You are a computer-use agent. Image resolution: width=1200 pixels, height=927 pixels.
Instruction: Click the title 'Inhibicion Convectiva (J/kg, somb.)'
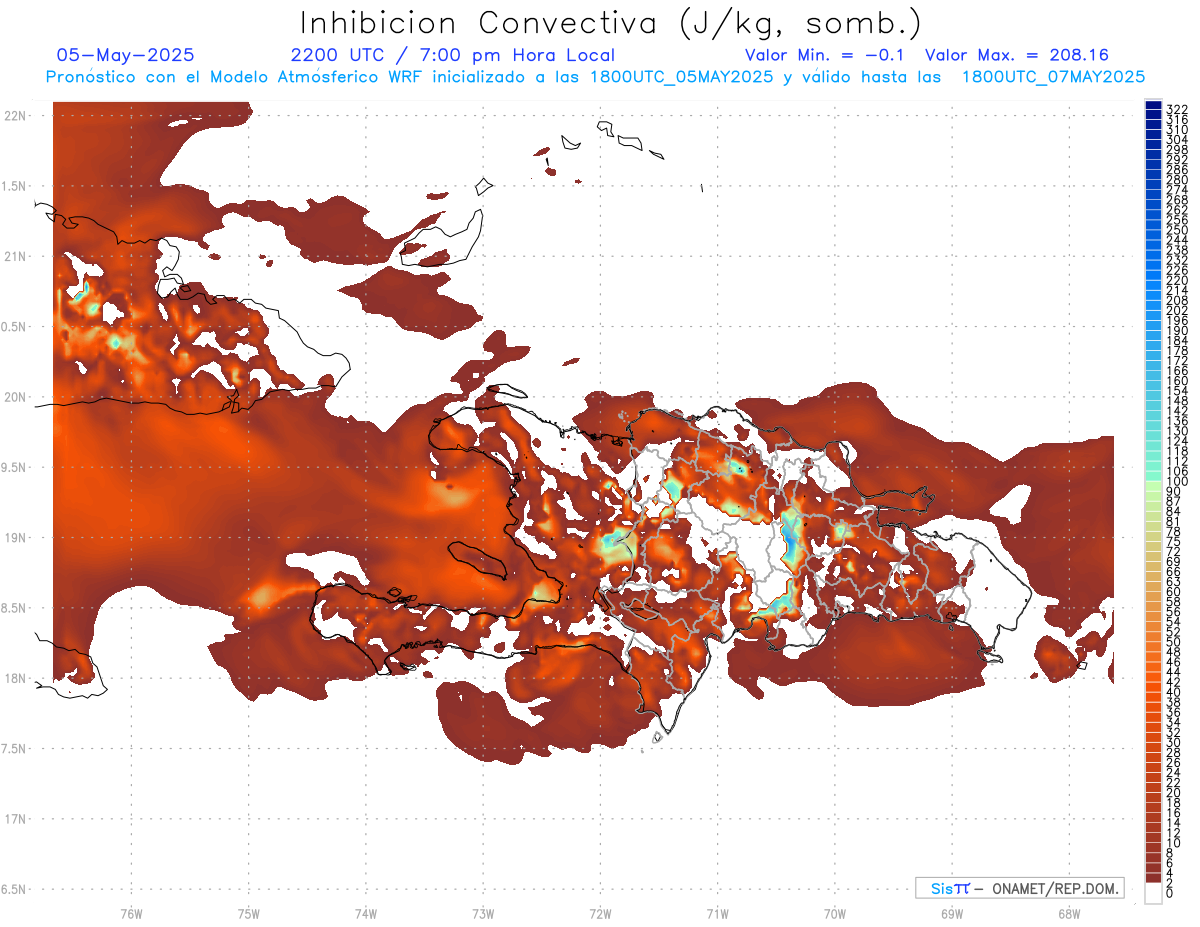[610, 24]
